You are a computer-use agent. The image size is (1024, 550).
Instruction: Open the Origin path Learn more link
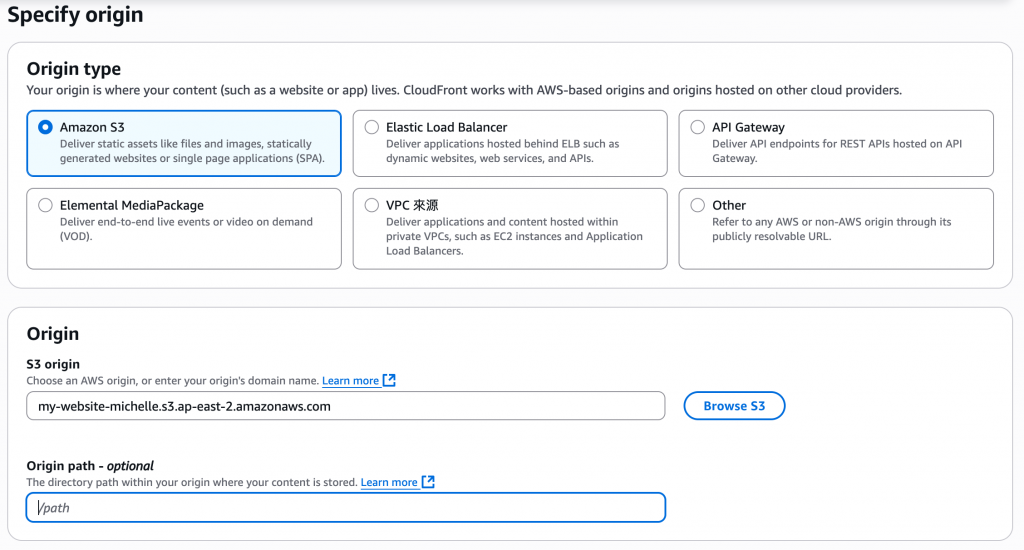[389, 483]
